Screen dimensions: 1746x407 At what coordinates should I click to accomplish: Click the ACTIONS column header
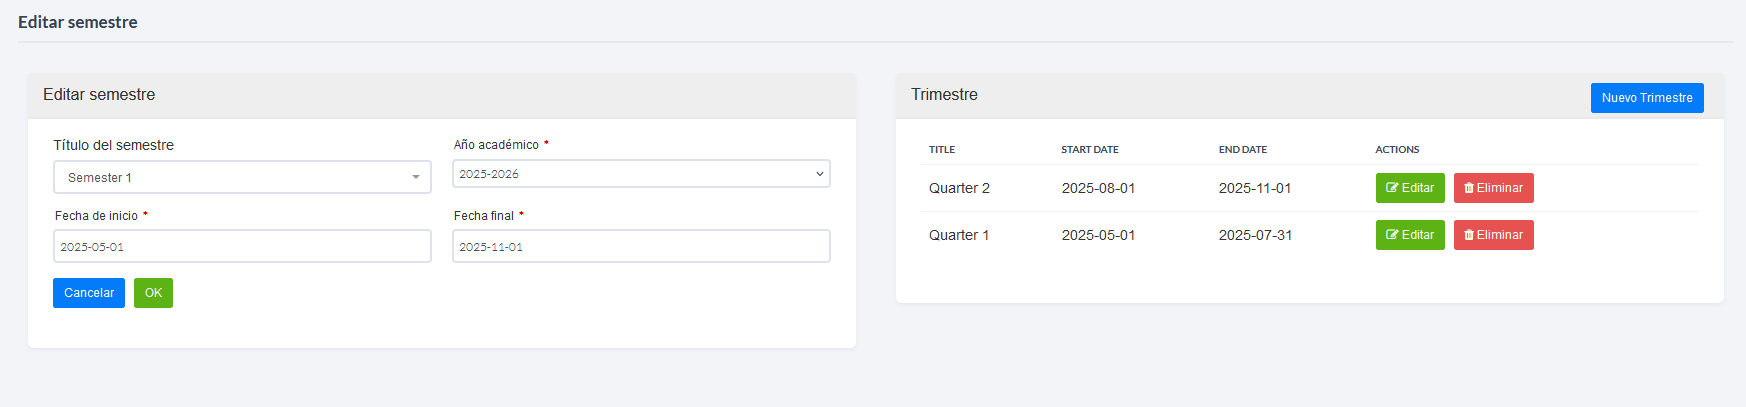(x=1397, y=150)
